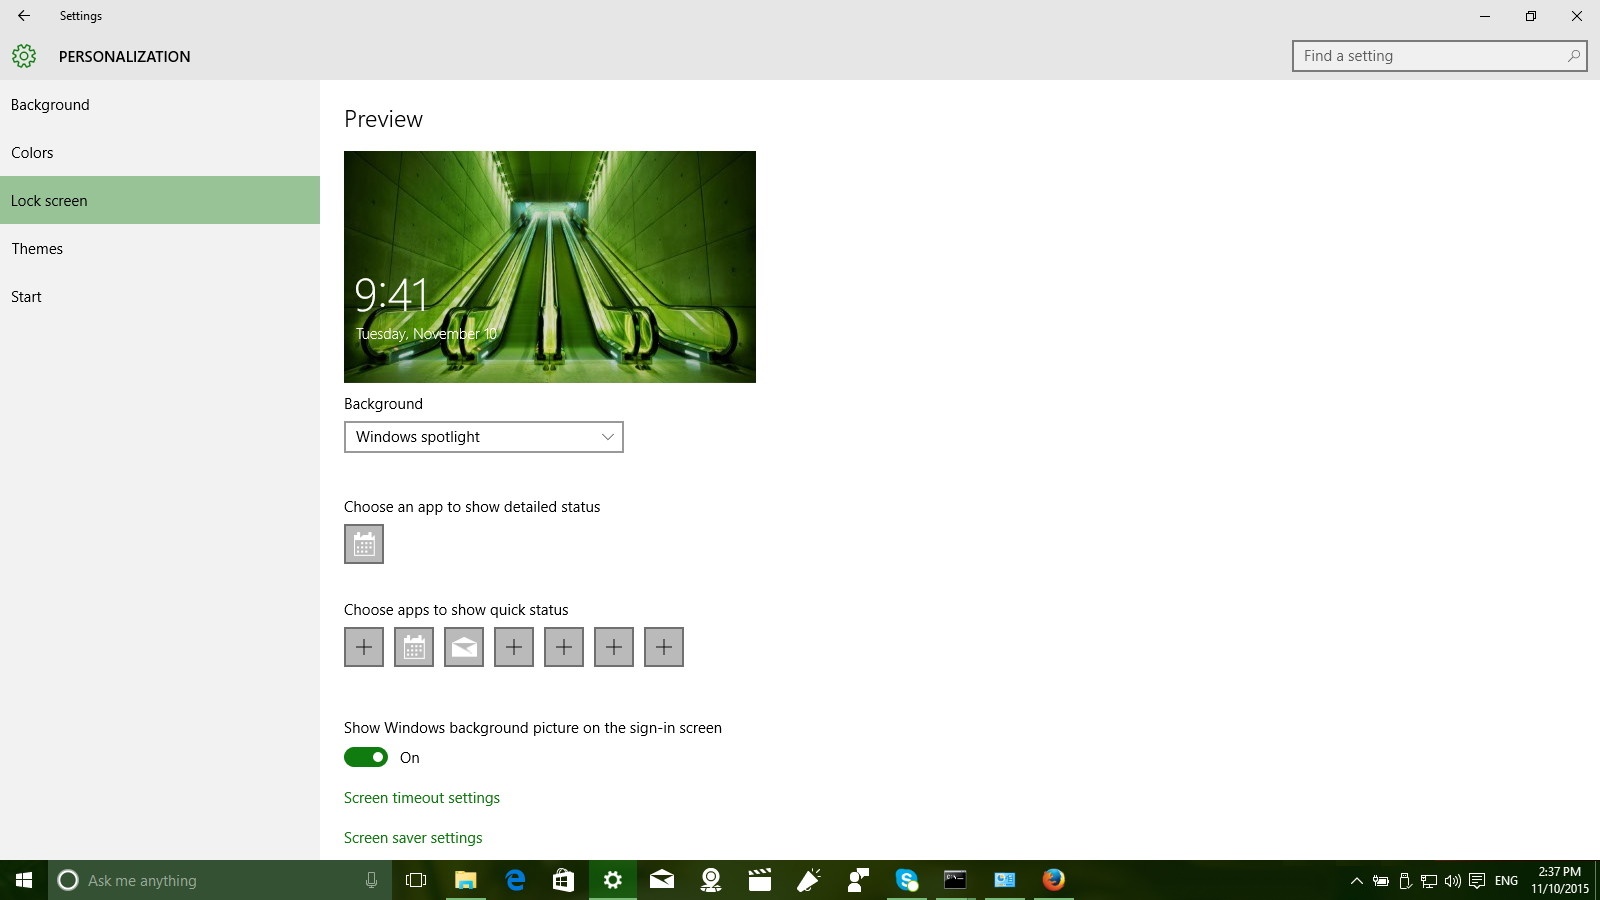Open the network tray icon
Image resolution: width=1600 pixels, height=900 pixels.
(x=1429, y=881)
